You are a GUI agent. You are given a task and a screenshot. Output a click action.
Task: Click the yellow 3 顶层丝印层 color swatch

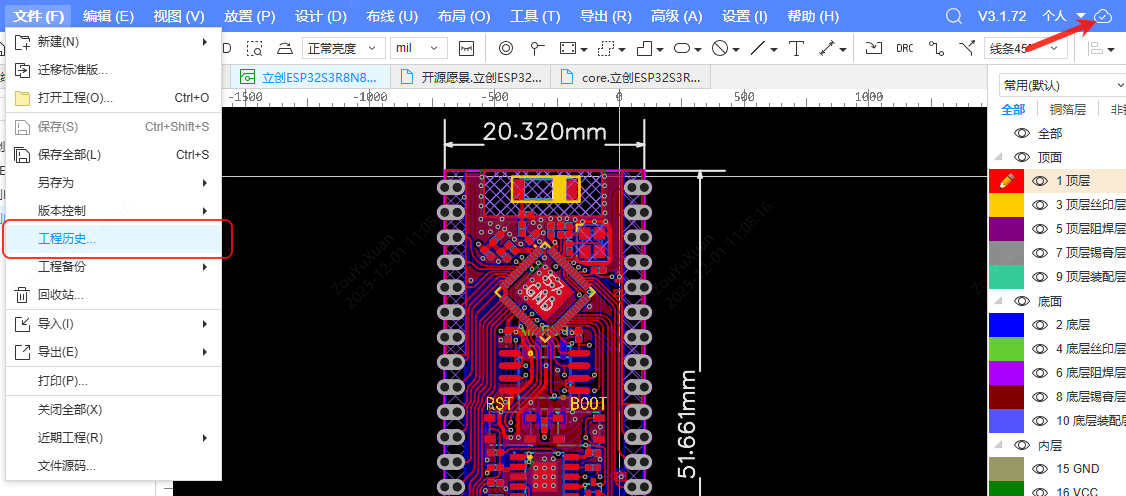(1006, 205)
